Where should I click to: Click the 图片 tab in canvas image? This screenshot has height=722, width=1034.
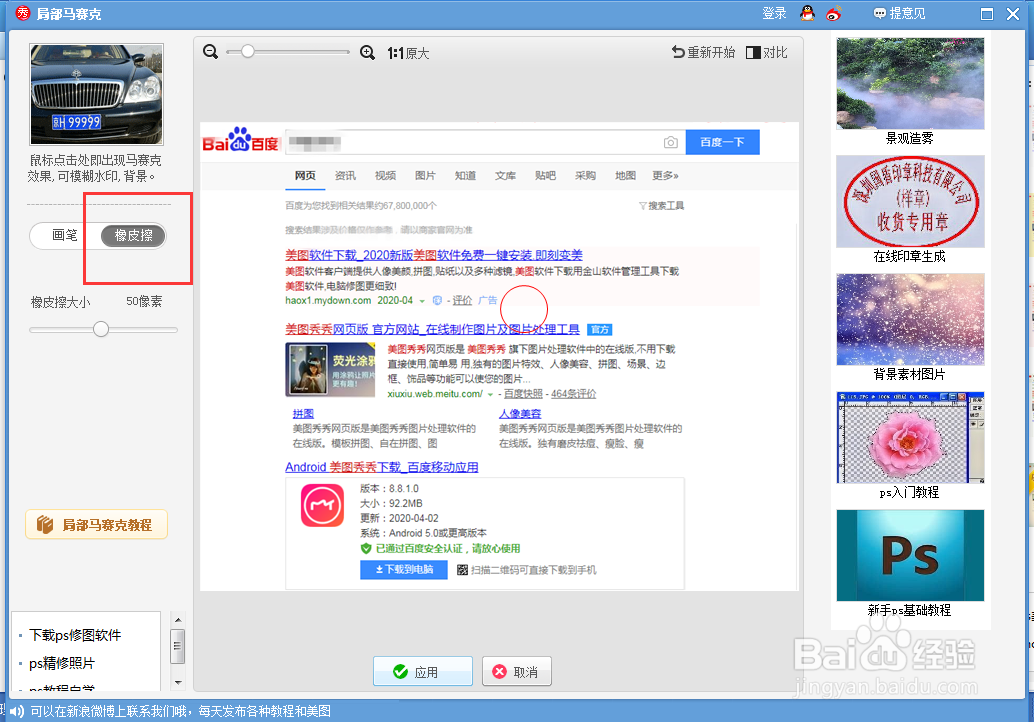pos(425,175)
